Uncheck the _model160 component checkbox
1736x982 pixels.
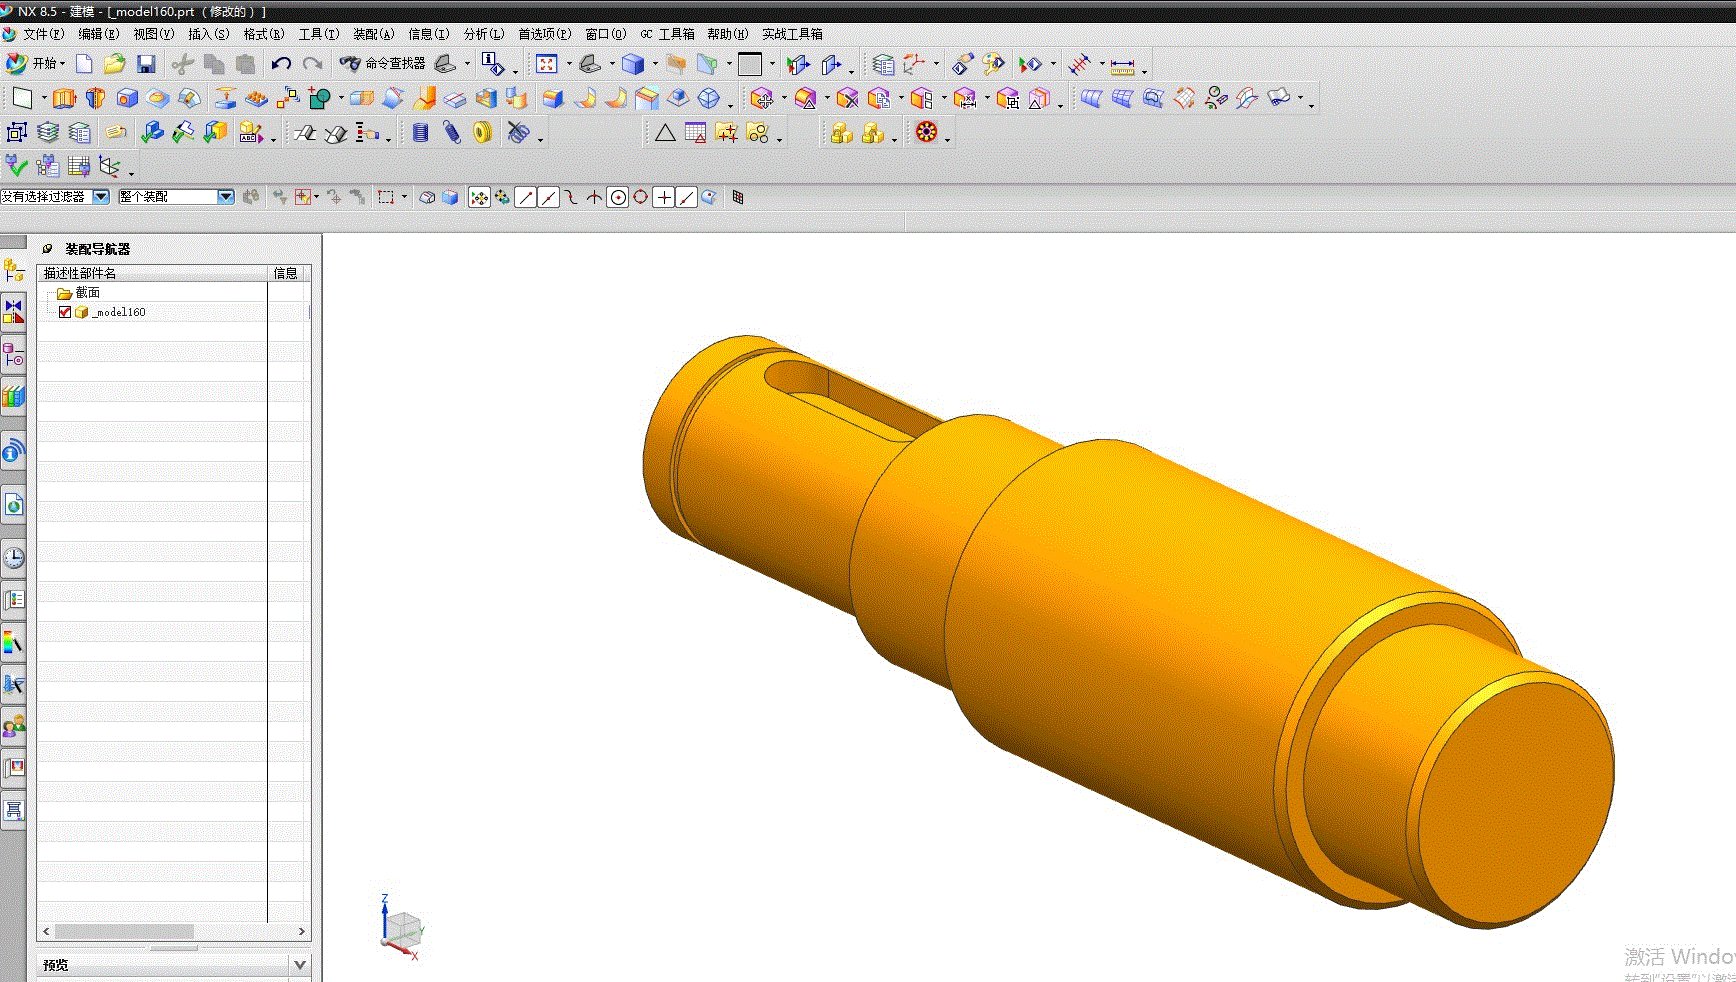pyautogui.click(x=65, y=312)
